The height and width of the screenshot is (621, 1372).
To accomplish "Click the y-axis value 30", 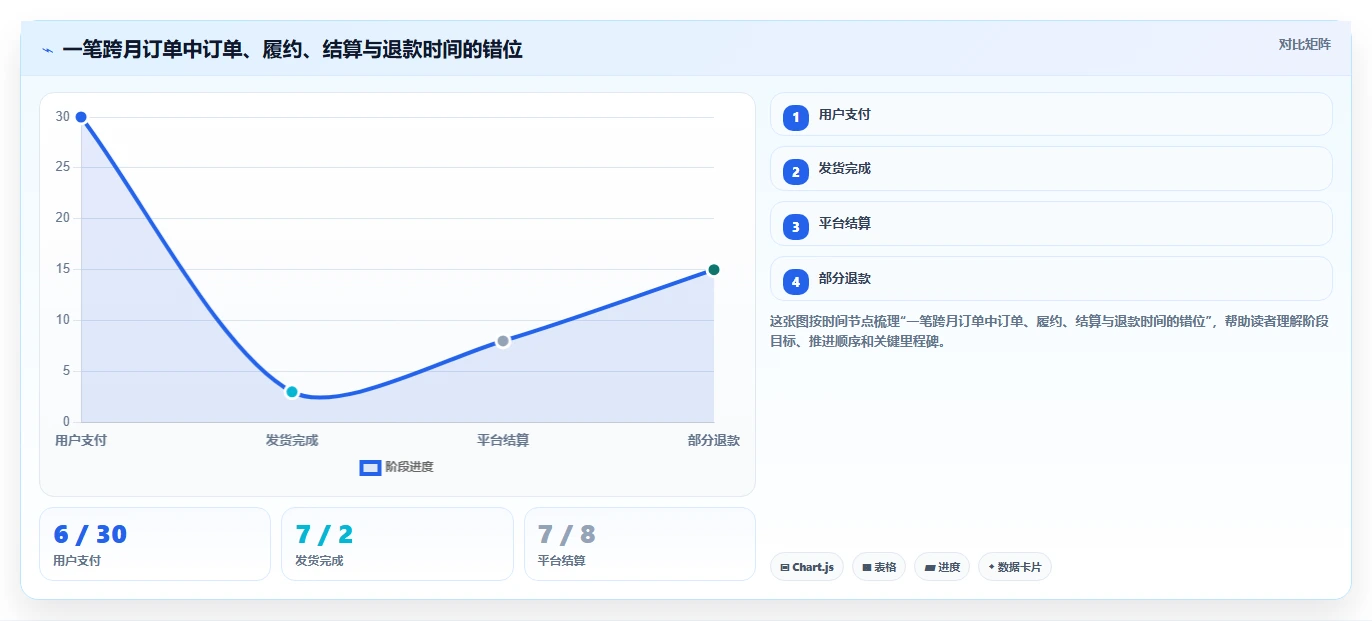I will [x=63, y=117].
